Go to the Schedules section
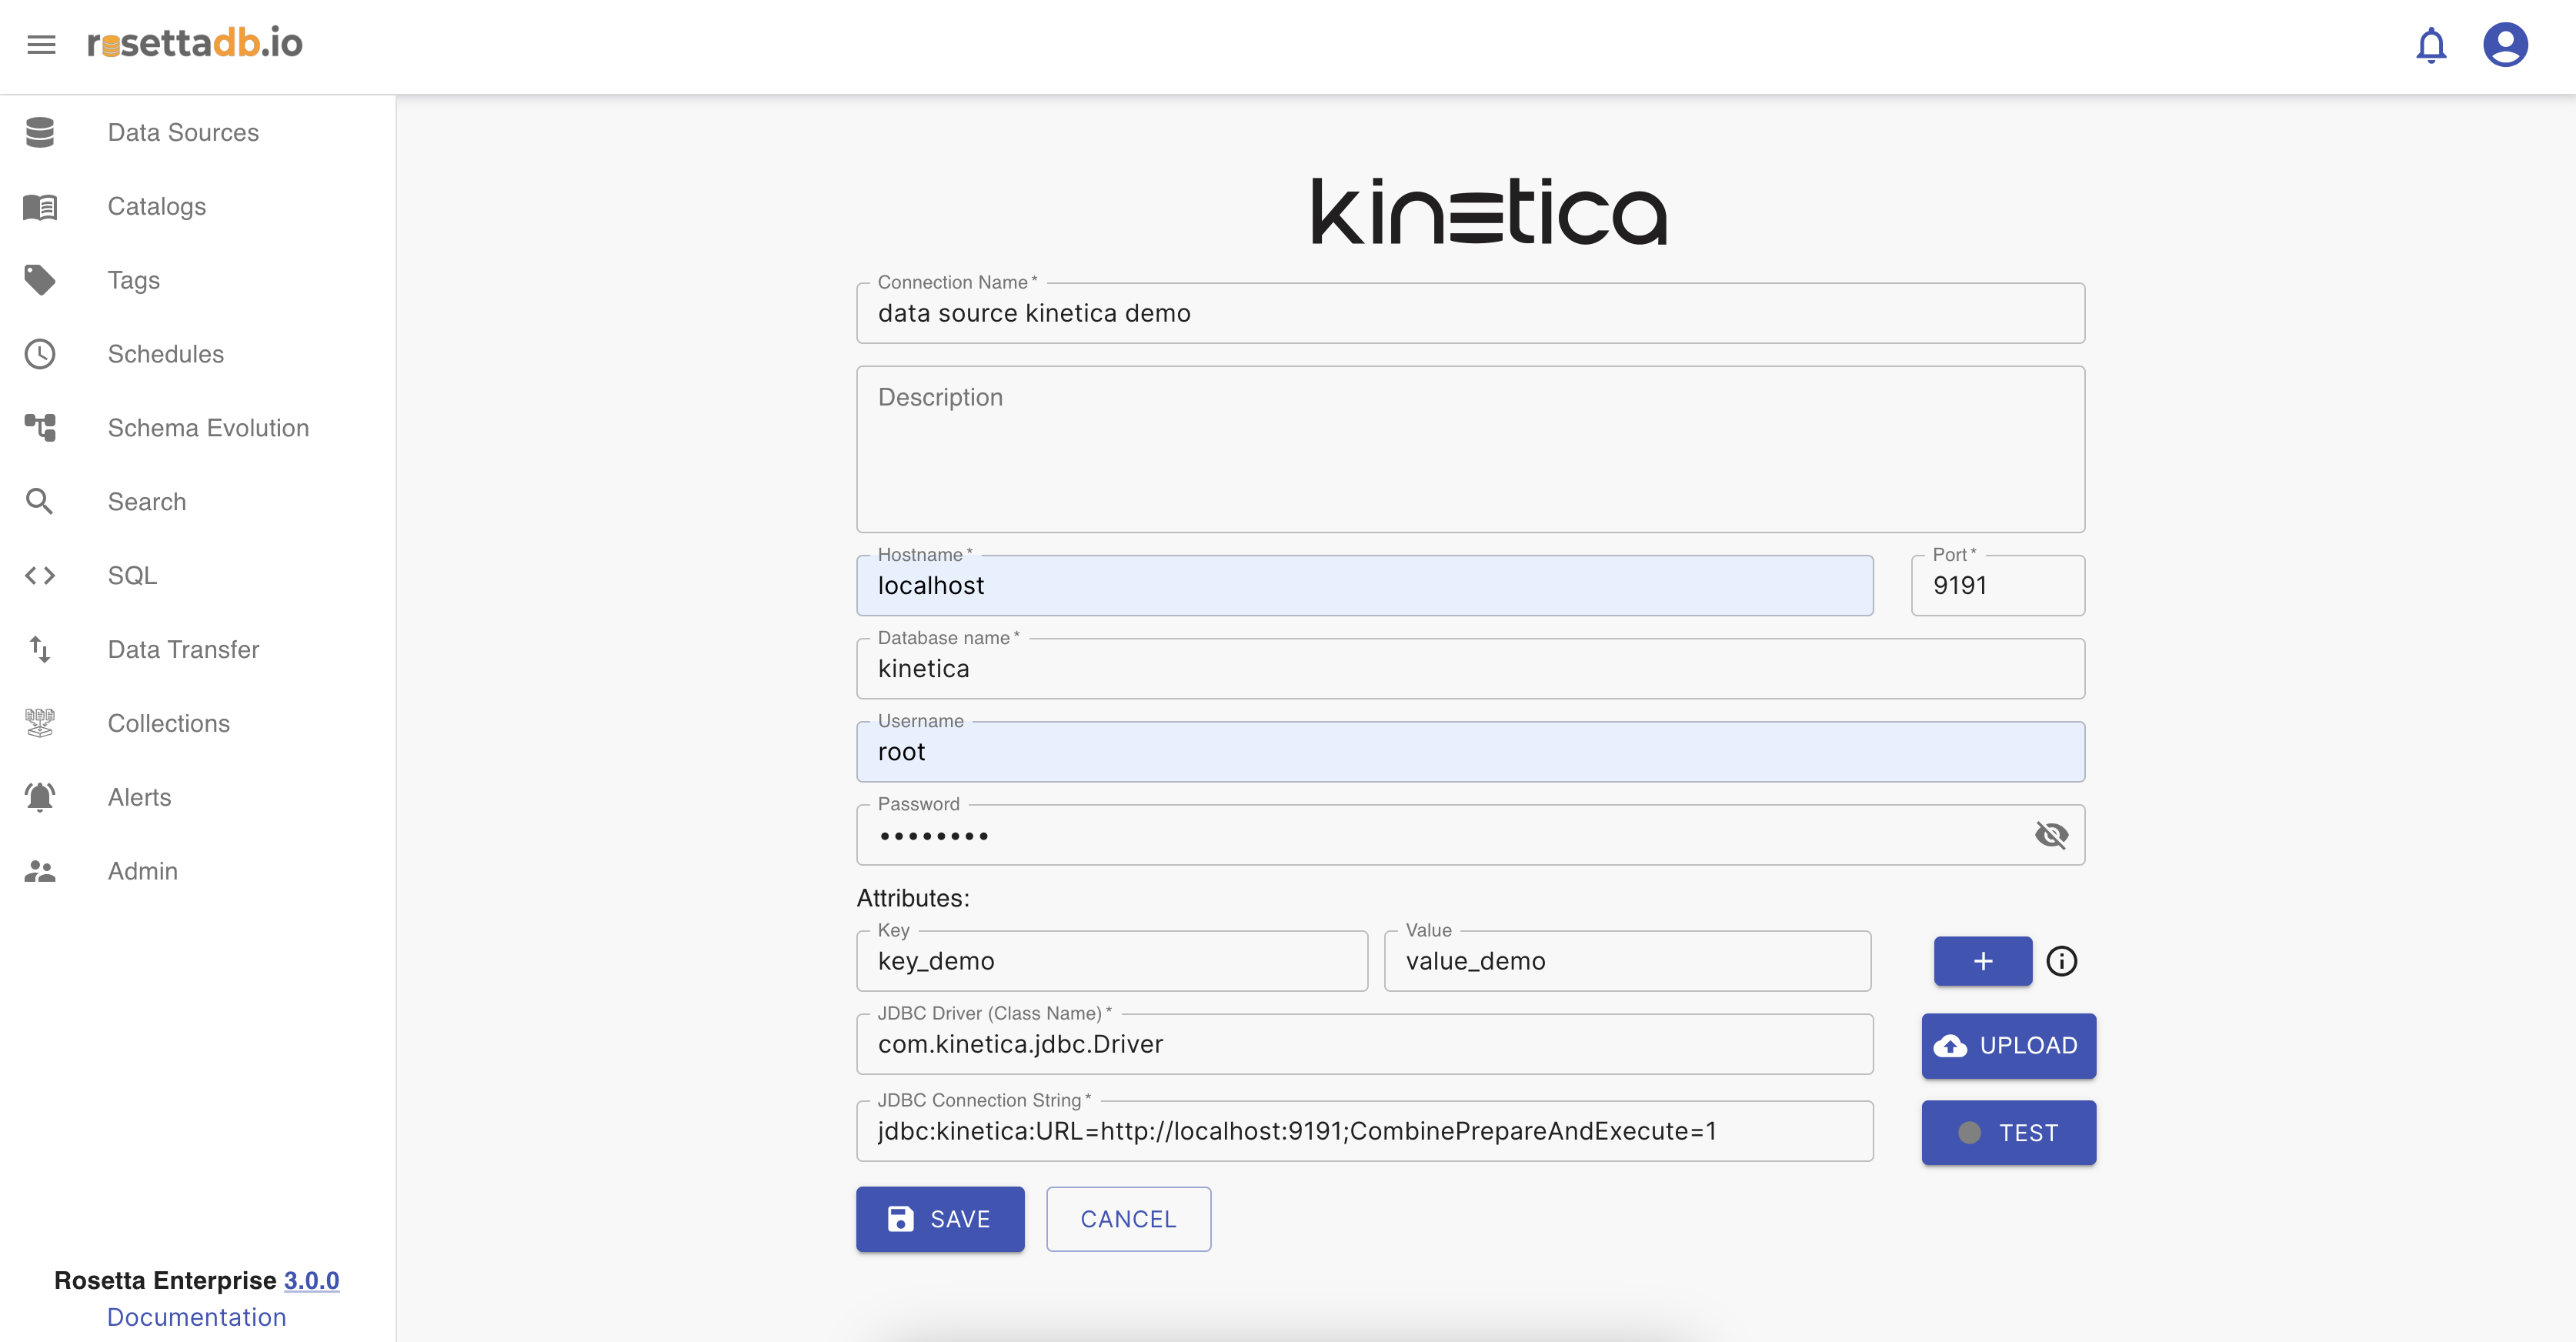Screen dimensions: 2576x1342 point(166,354)
